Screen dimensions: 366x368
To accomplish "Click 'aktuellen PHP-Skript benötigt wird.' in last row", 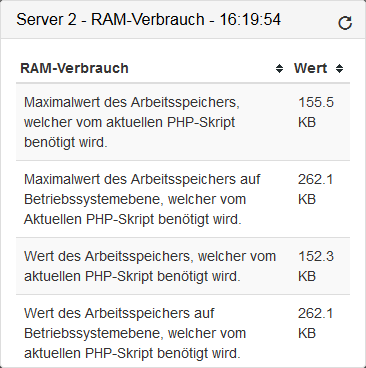I will pos(132,353).
